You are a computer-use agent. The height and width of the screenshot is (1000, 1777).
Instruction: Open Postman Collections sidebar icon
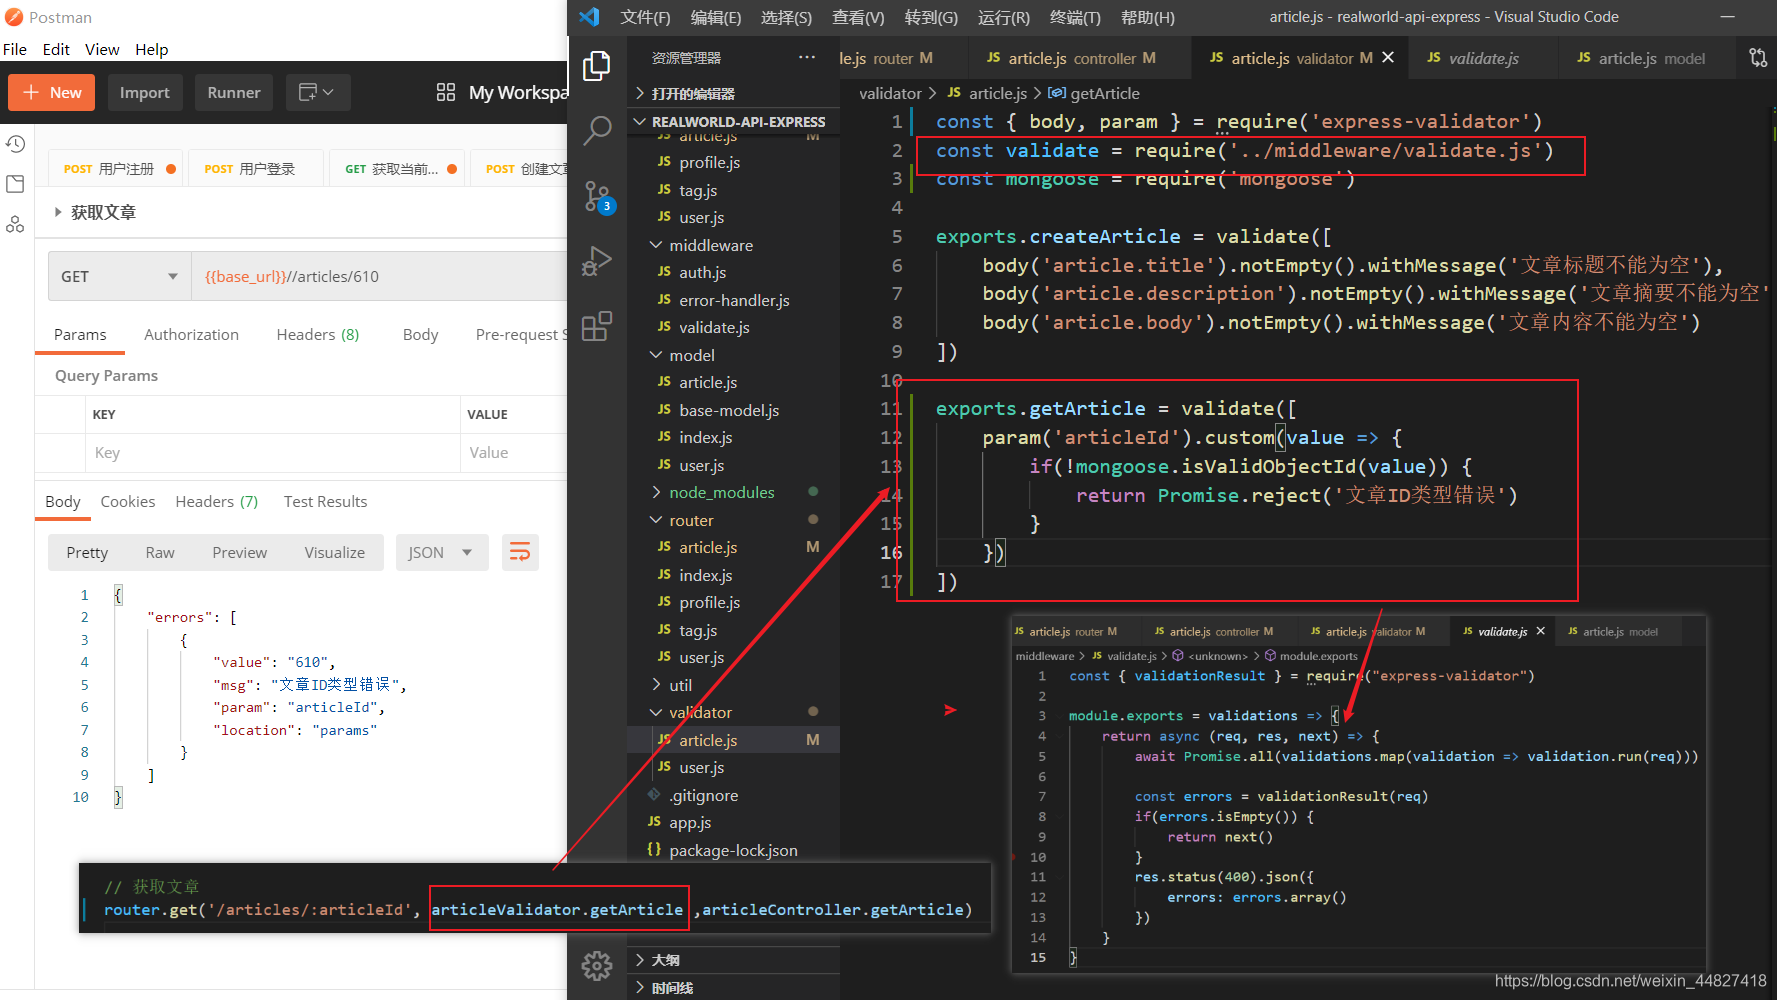[15, 184]
